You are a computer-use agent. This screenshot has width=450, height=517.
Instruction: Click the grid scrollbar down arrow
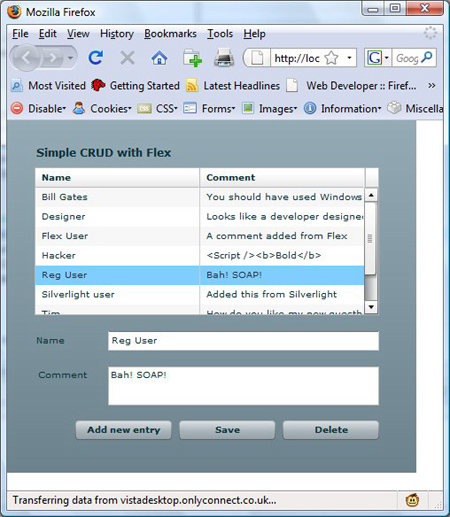click(x=371, y=307)
